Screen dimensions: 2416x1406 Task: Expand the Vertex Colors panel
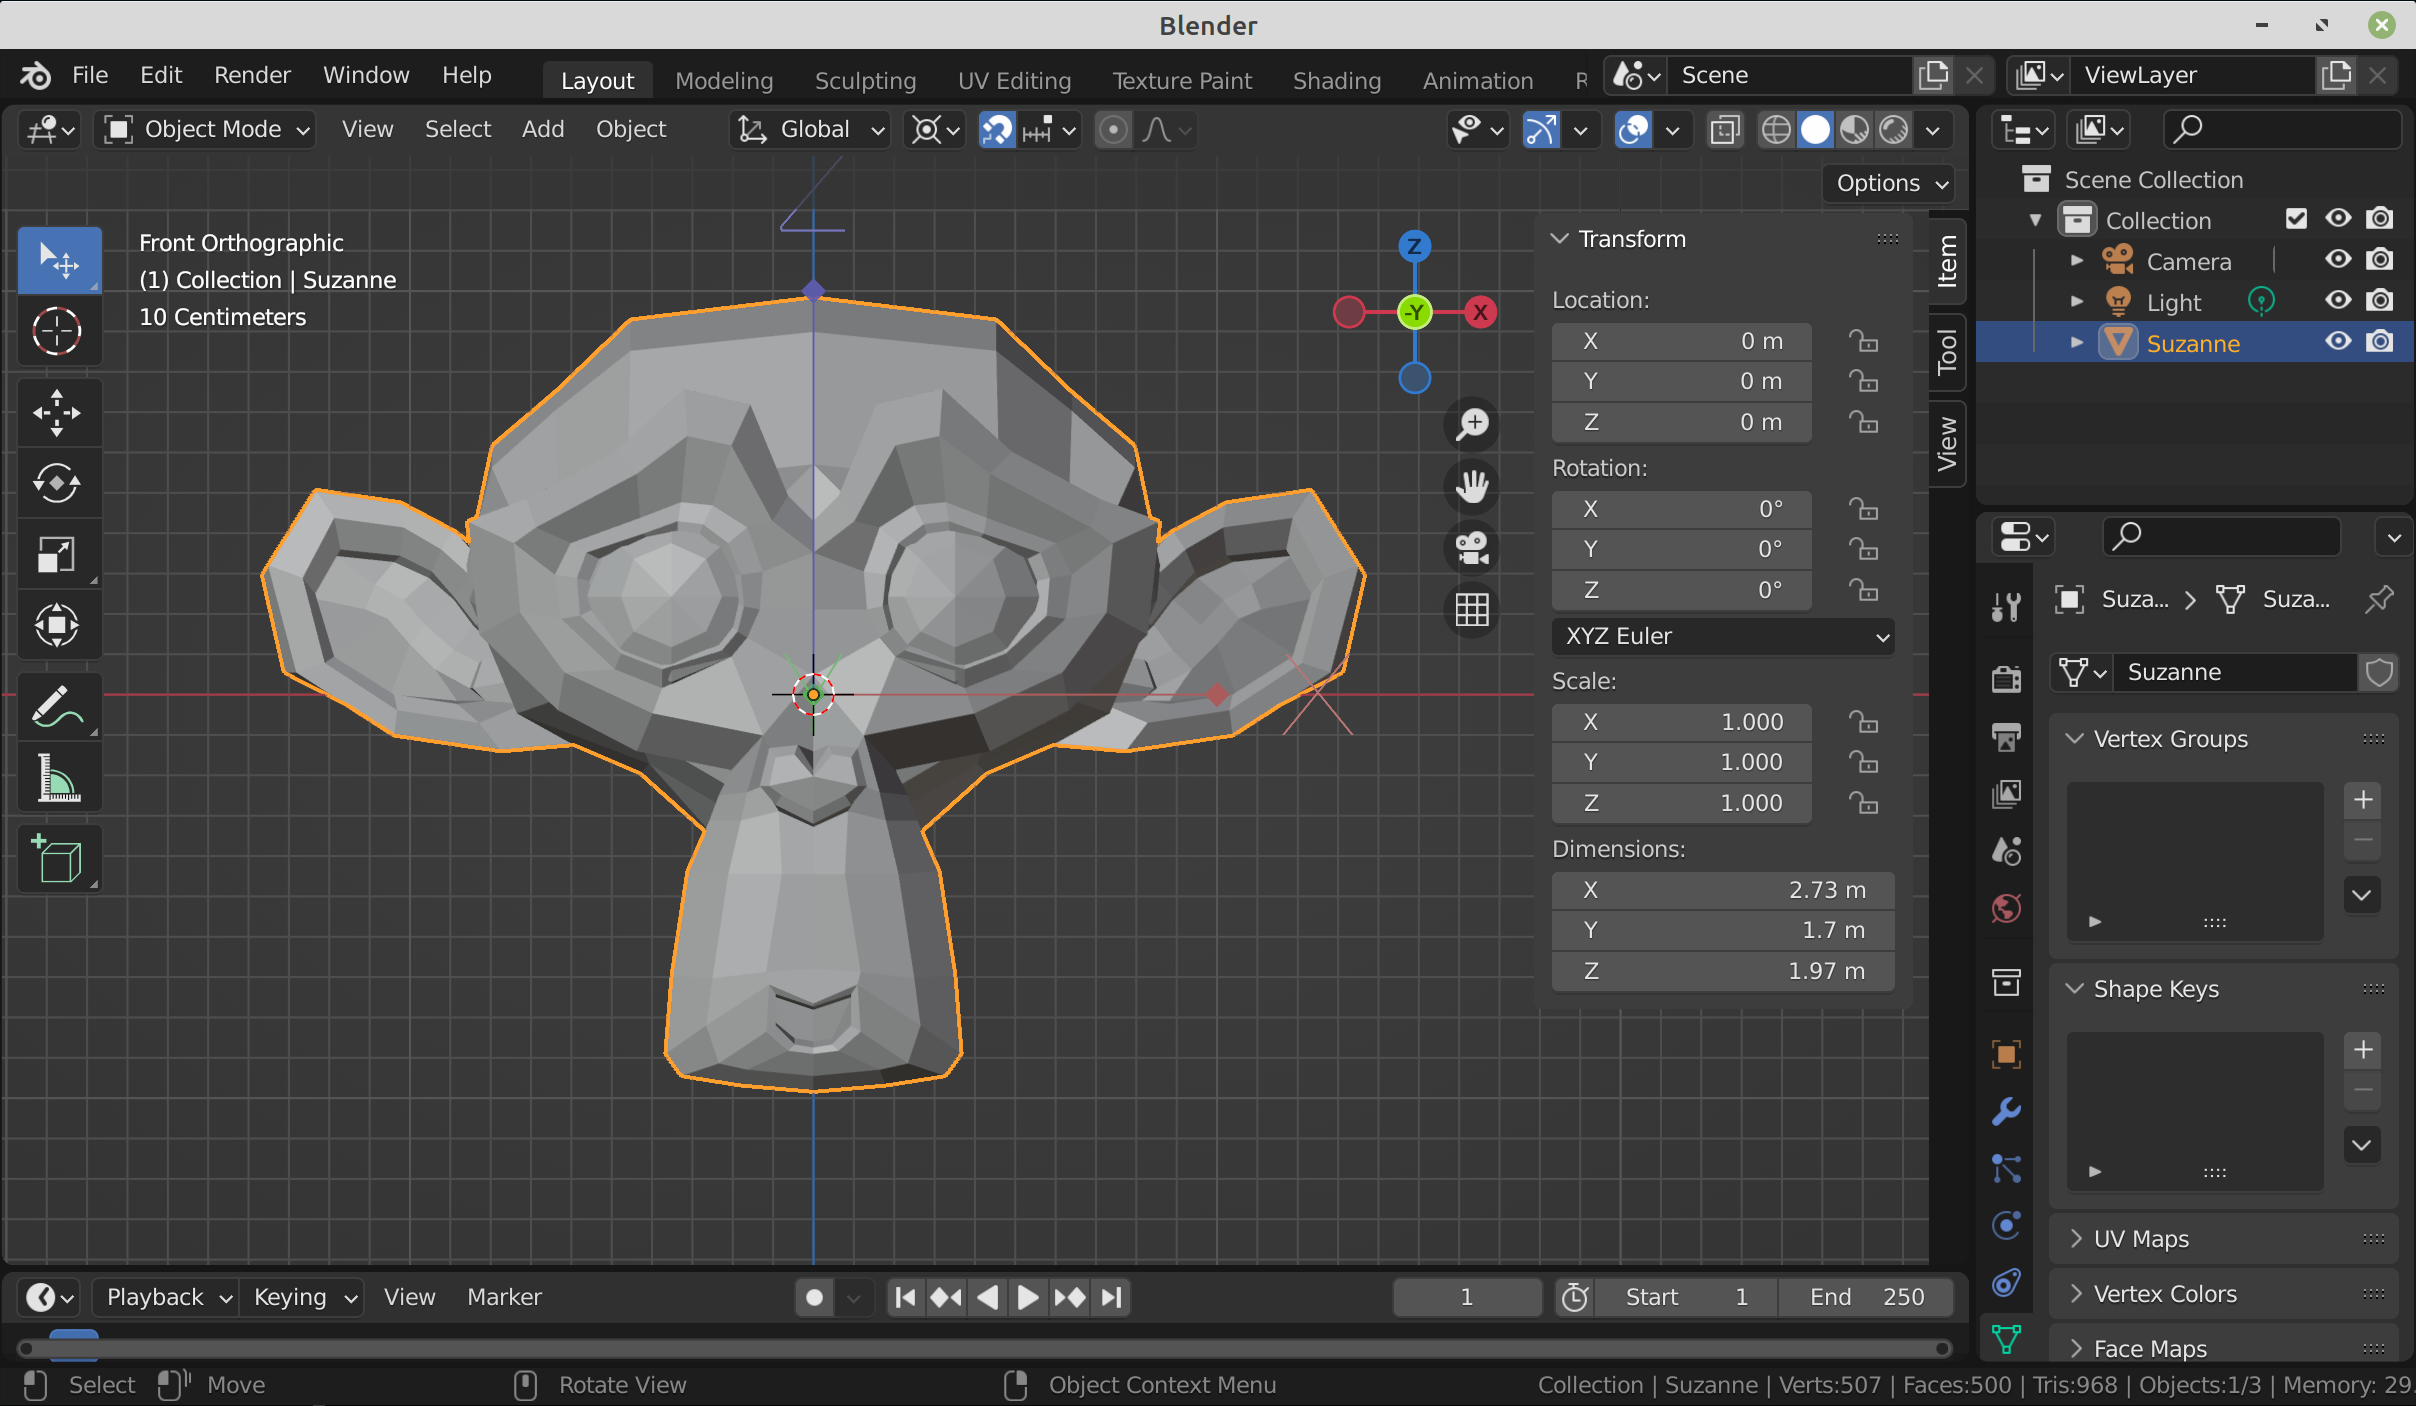2224,1294
